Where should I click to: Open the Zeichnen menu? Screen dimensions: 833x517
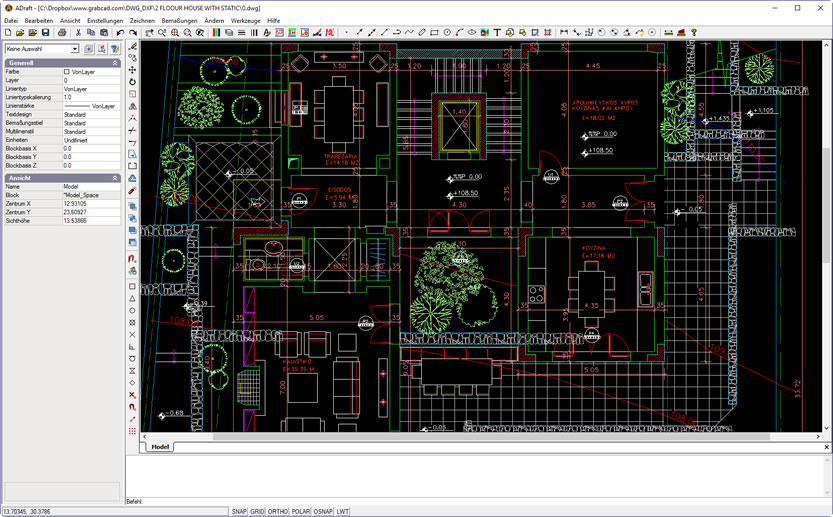click(142, 21)
